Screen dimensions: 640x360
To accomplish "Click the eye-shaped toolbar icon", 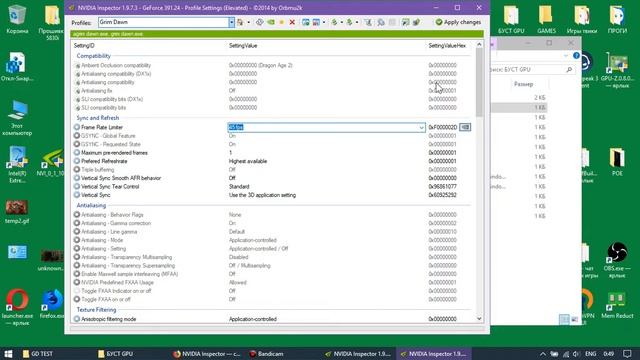I will tap(259, 22).
